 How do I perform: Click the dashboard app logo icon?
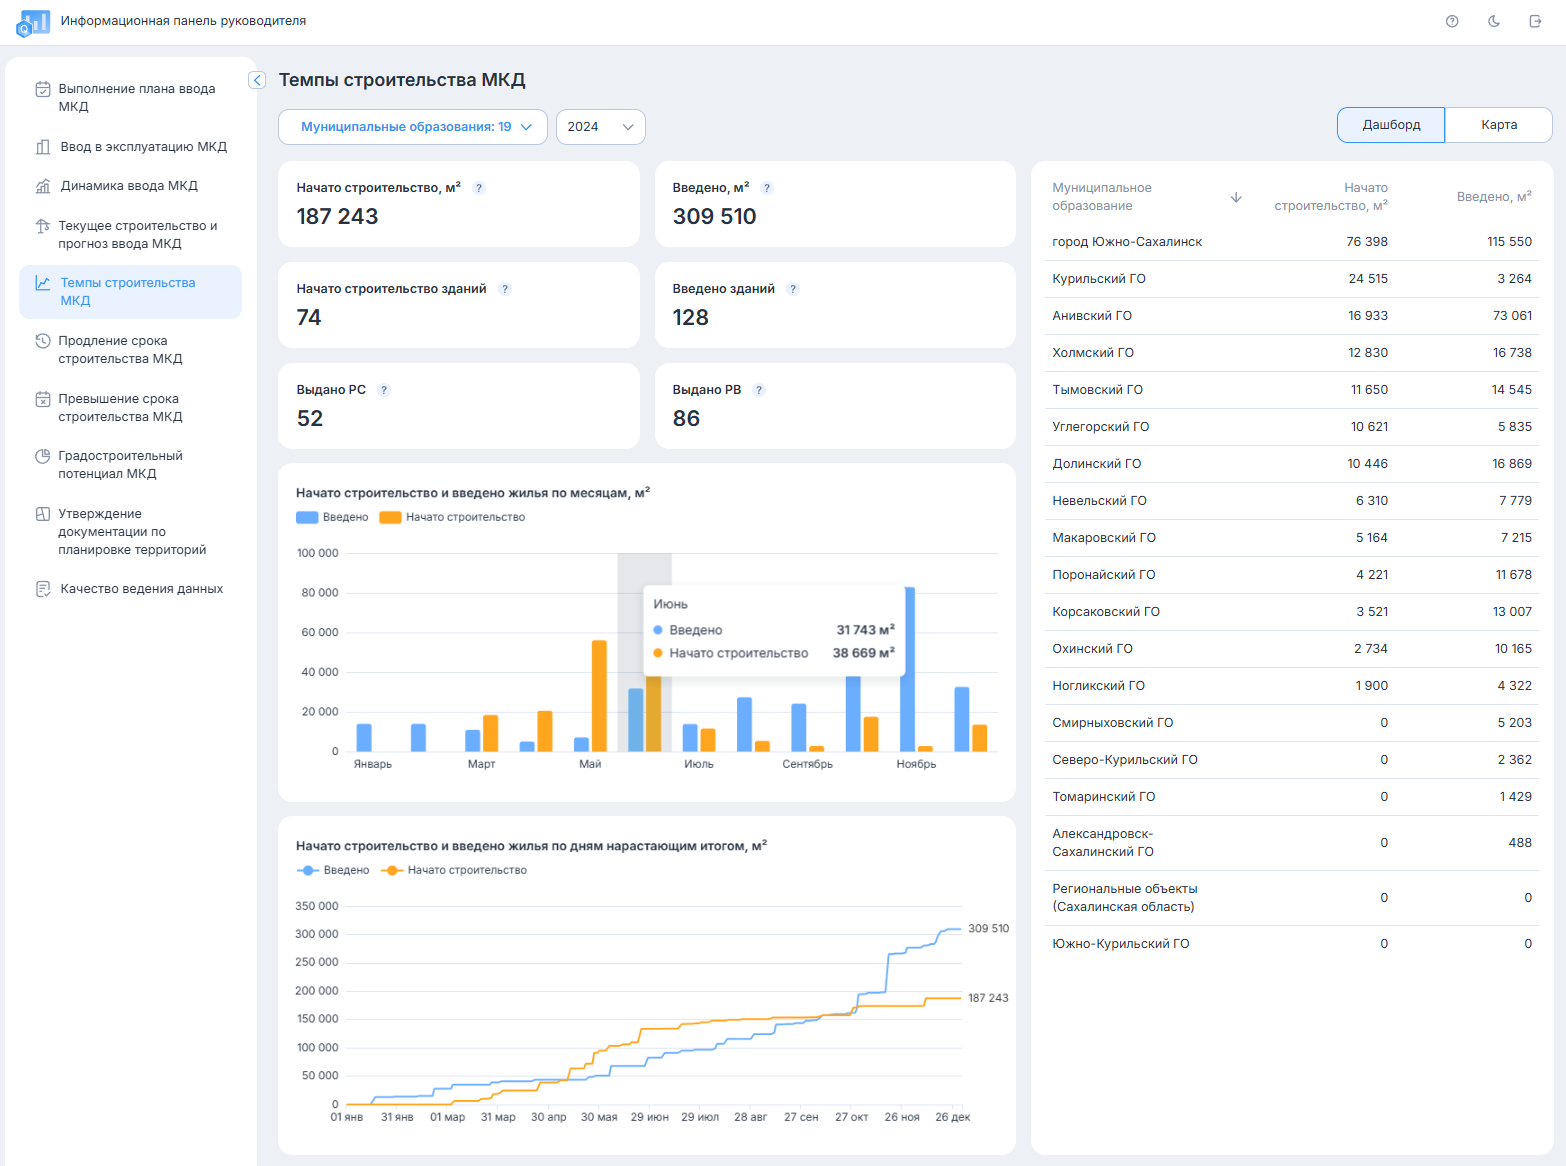coord(33,22)
